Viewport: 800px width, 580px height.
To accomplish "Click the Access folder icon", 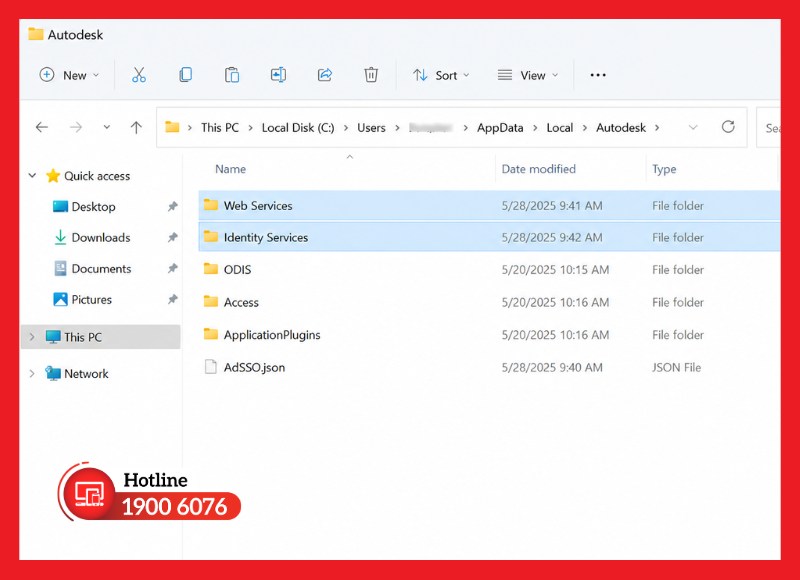I will [211, 301].
